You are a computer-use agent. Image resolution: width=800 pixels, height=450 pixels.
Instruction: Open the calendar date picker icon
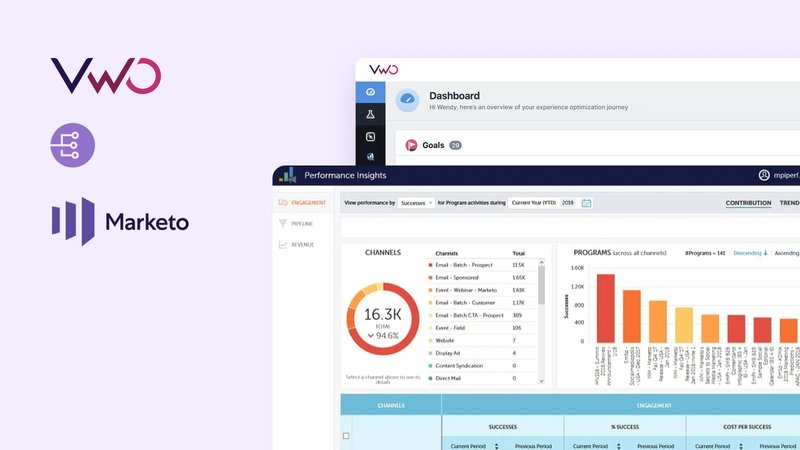pos(586,203)
